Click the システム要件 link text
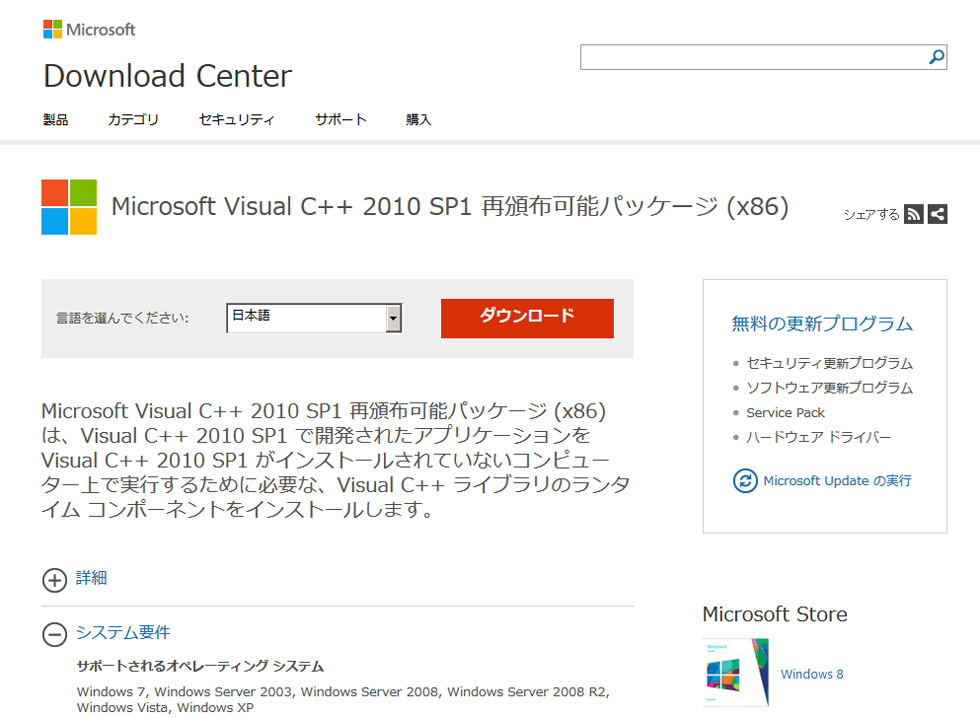Image resolution: width=980 pixels, height=718 pixels. pos(122,632)
